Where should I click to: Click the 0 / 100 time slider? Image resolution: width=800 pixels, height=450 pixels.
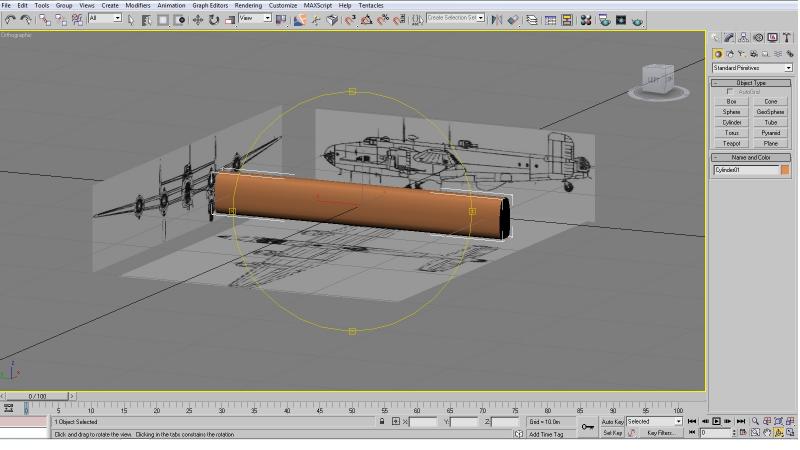click(x=37, y=396)
